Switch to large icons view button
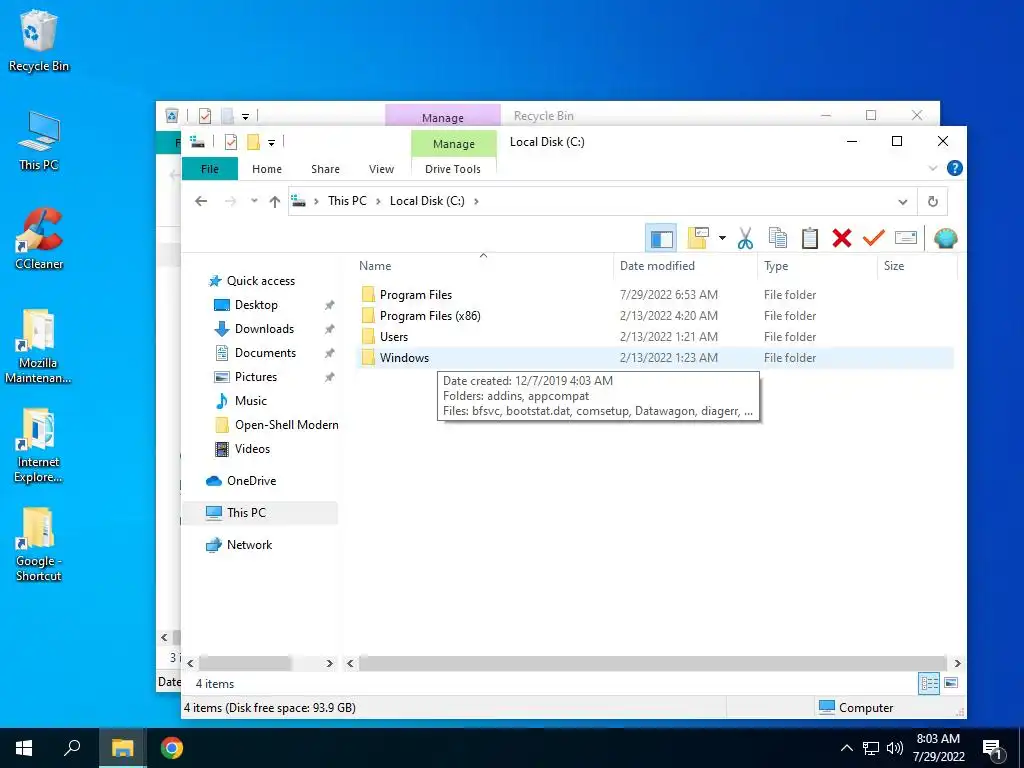 pos(951,683)
